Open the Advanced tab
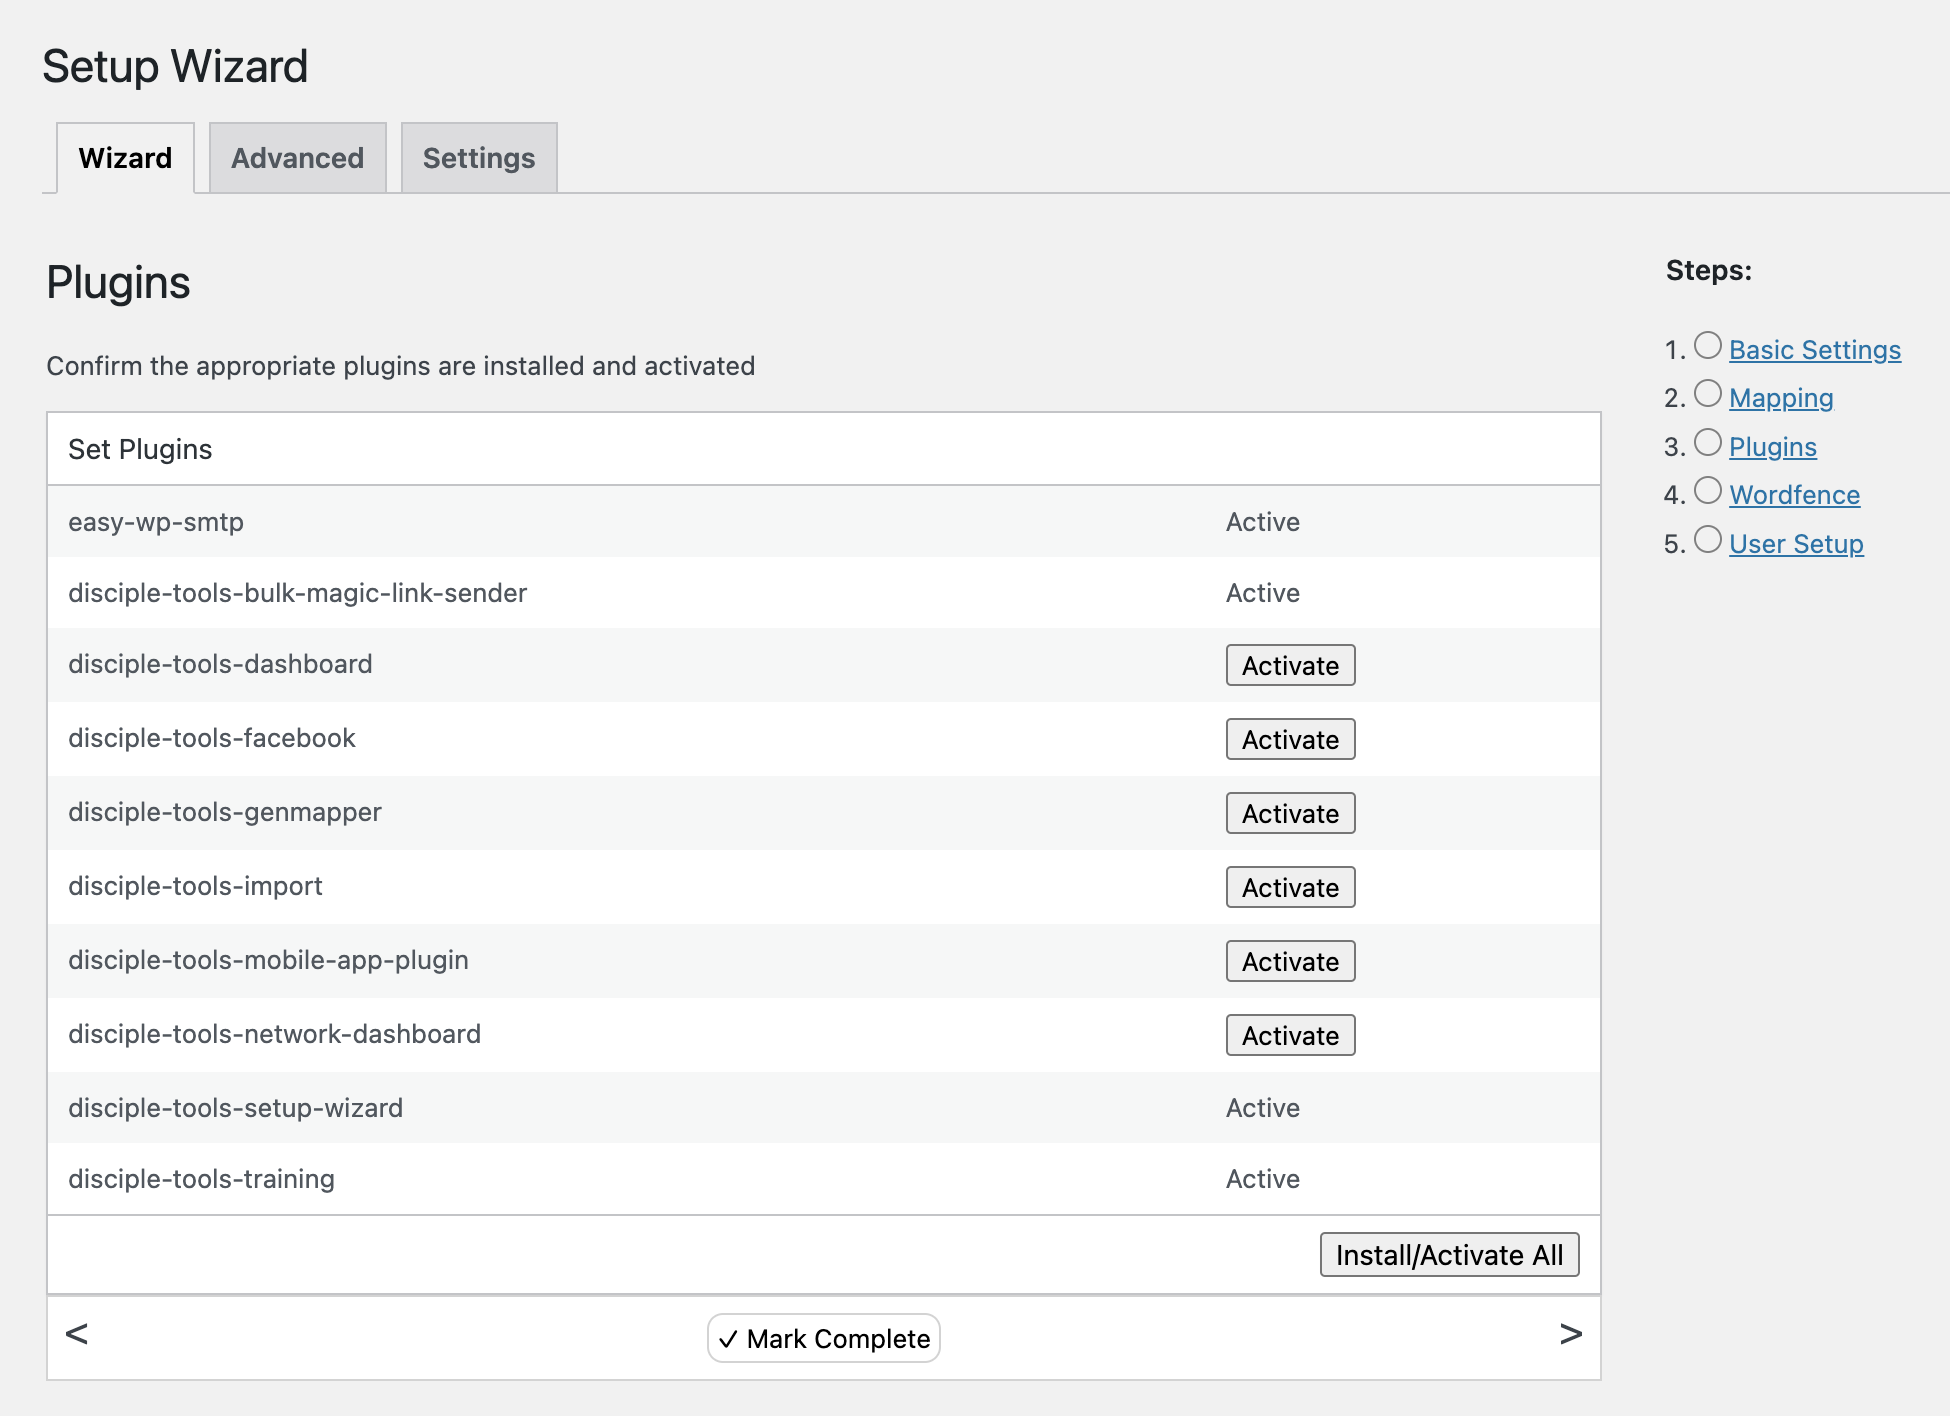 (x=298, y=158)
